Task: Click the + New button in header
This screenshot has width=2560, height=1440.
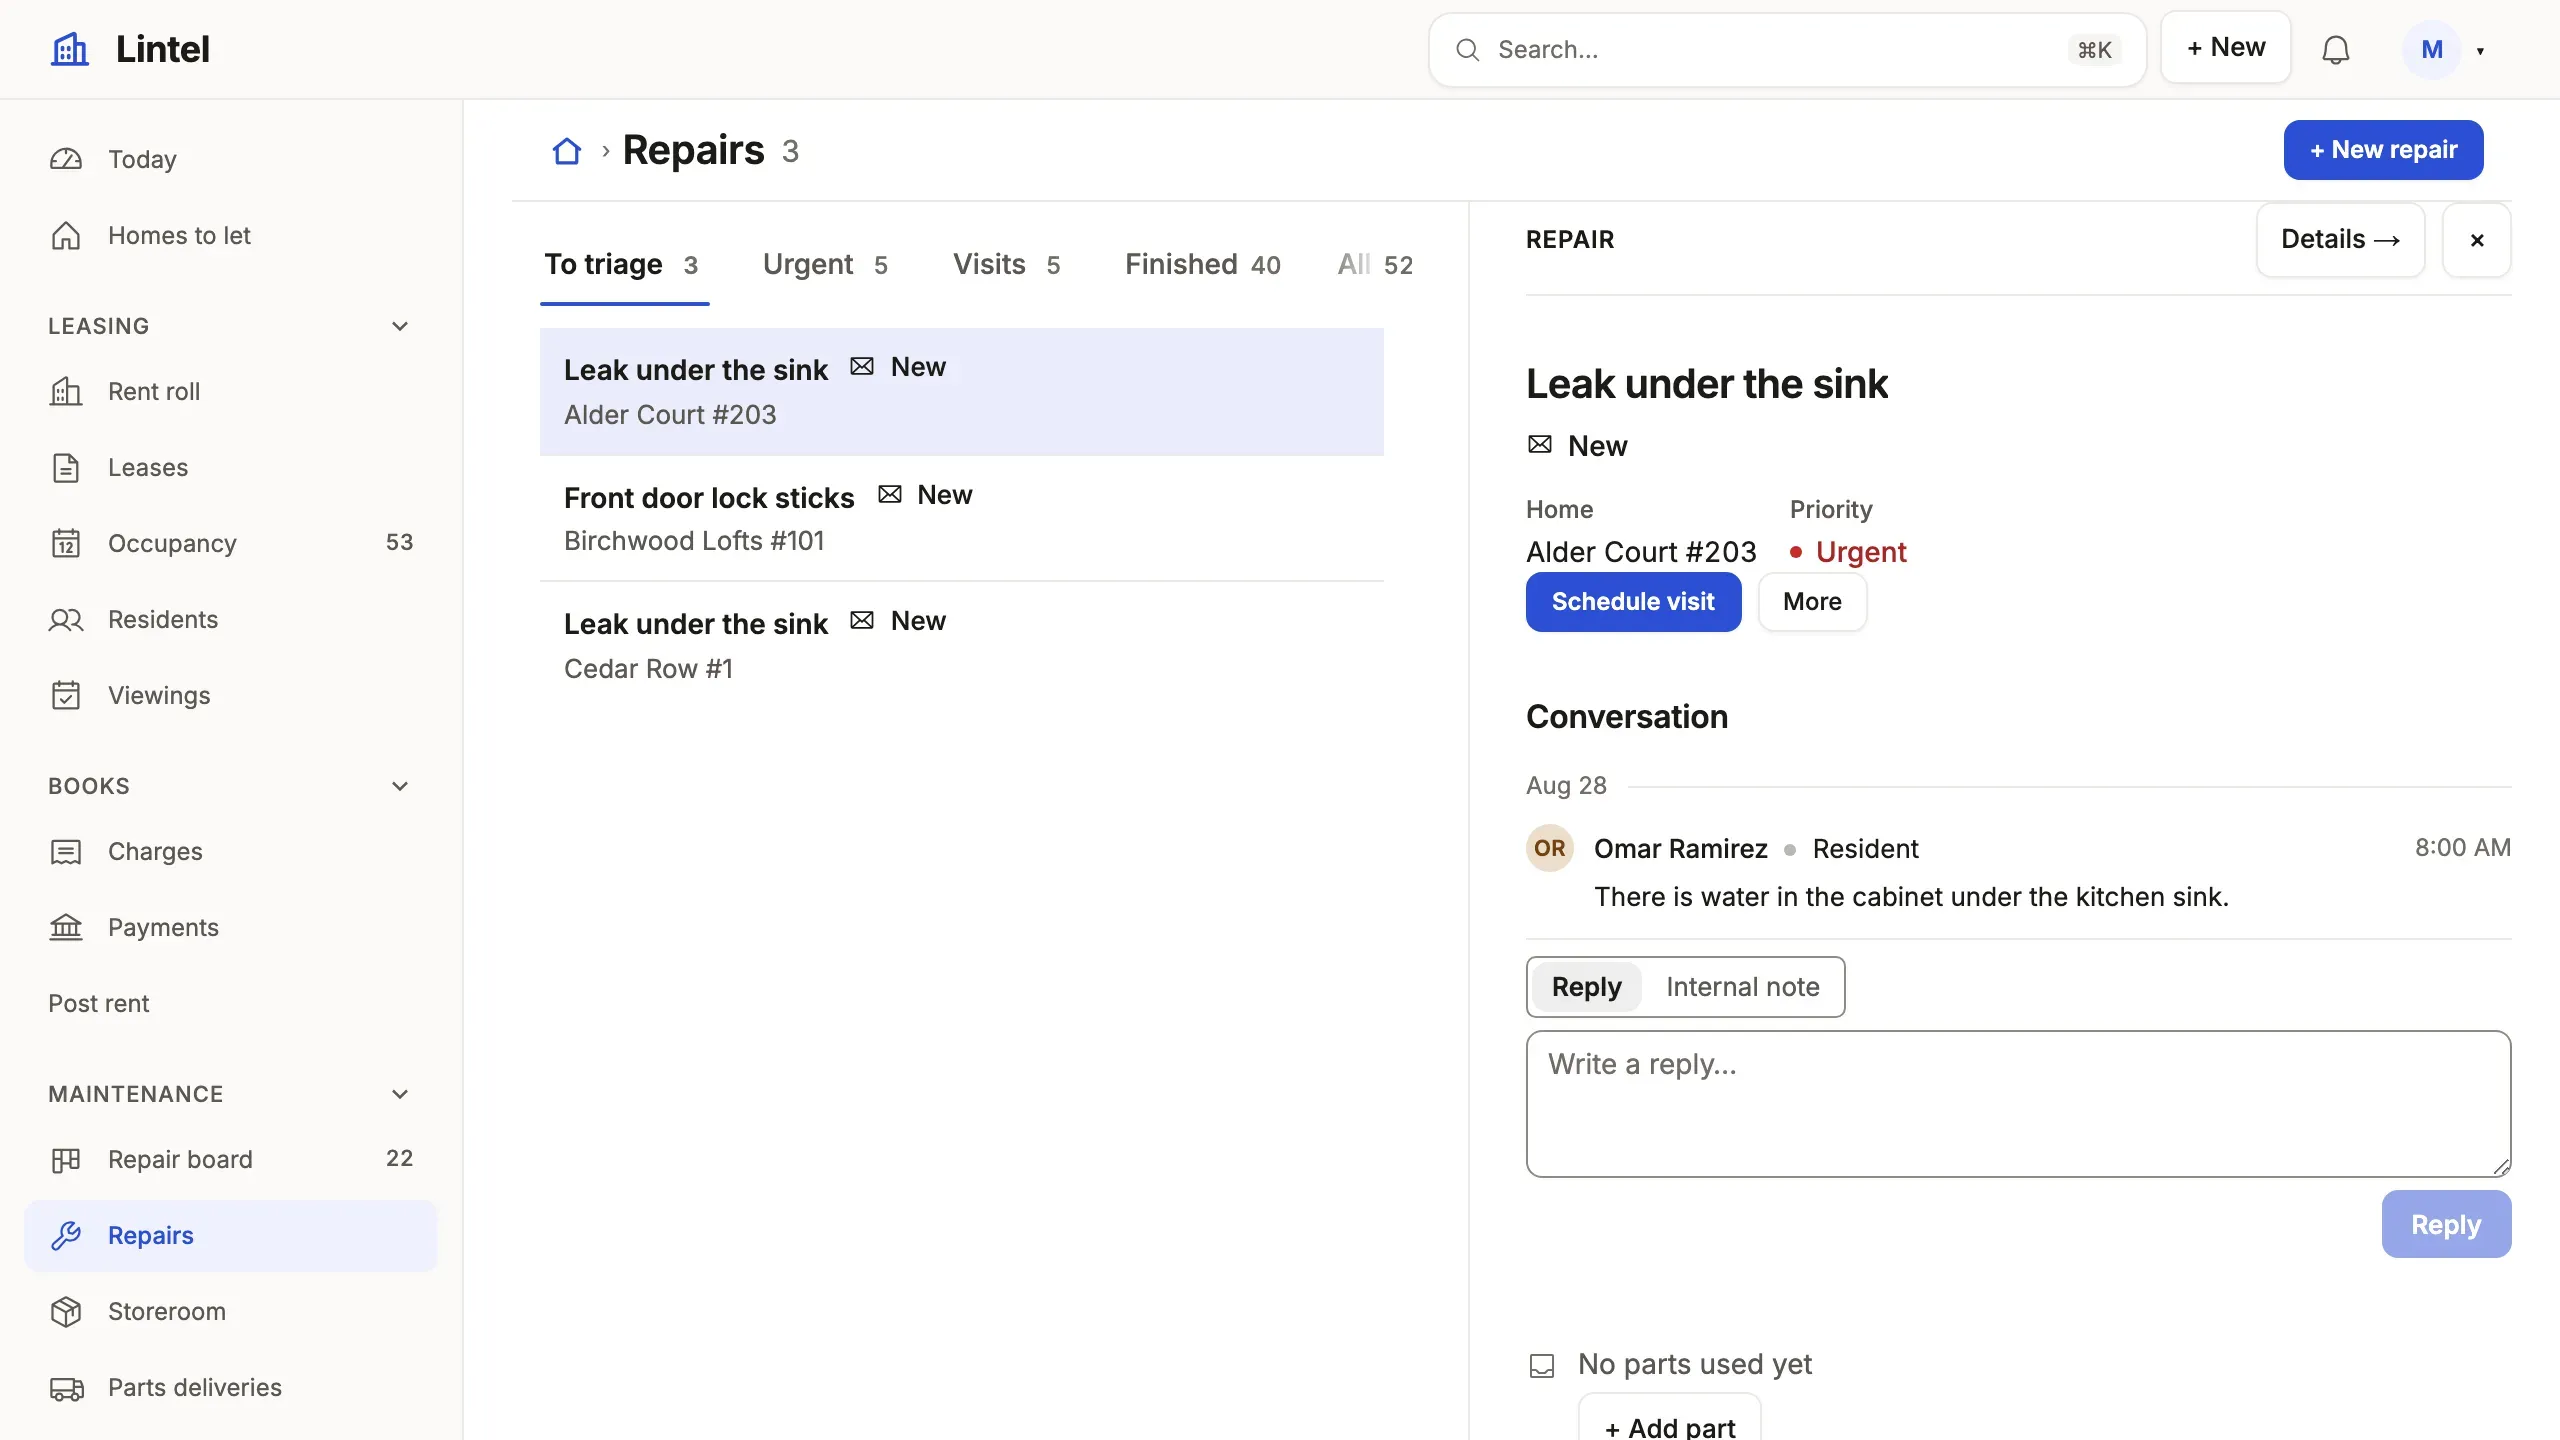Action: pos(2226,47)
